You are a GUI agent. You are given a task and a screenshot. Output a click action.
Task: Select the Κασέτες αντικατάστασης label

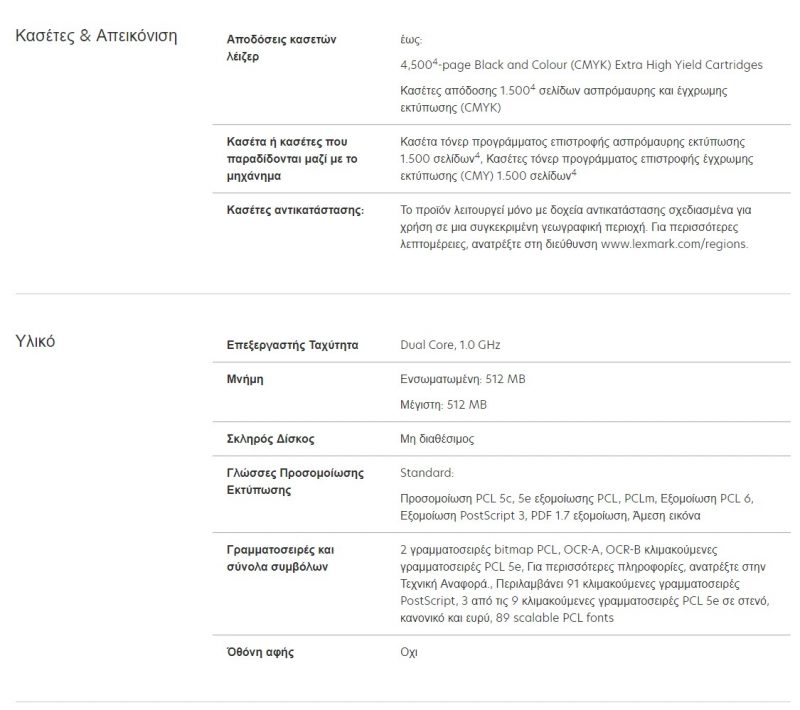(295, 210)
